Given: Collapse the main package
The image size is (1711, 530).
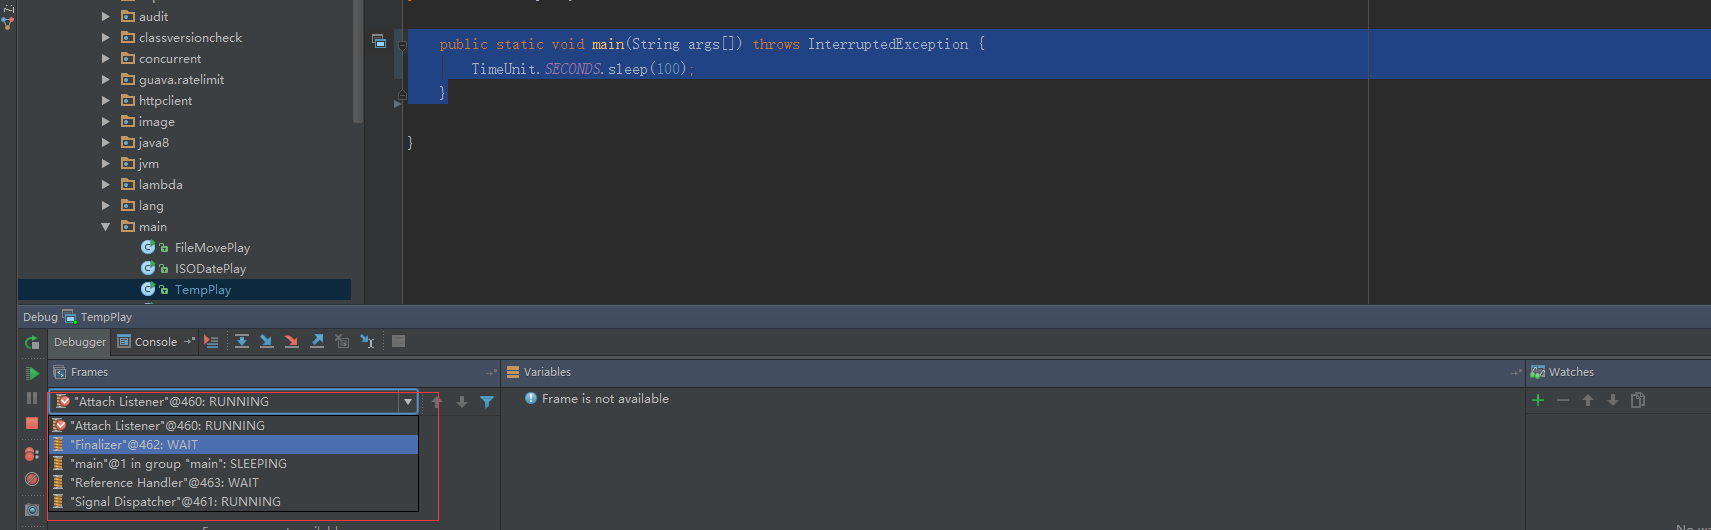Looking at the screenshot, I should 106,227.
